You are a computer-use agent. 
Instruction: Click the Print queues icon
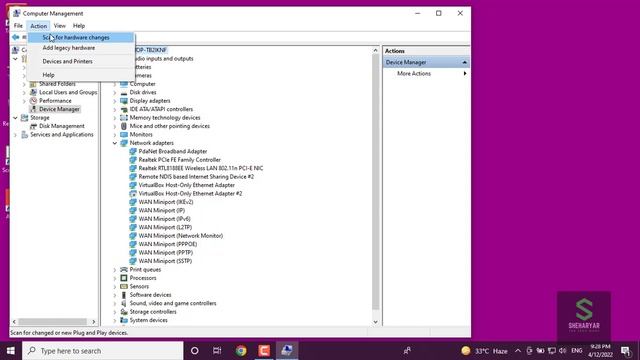coord(124,269)
